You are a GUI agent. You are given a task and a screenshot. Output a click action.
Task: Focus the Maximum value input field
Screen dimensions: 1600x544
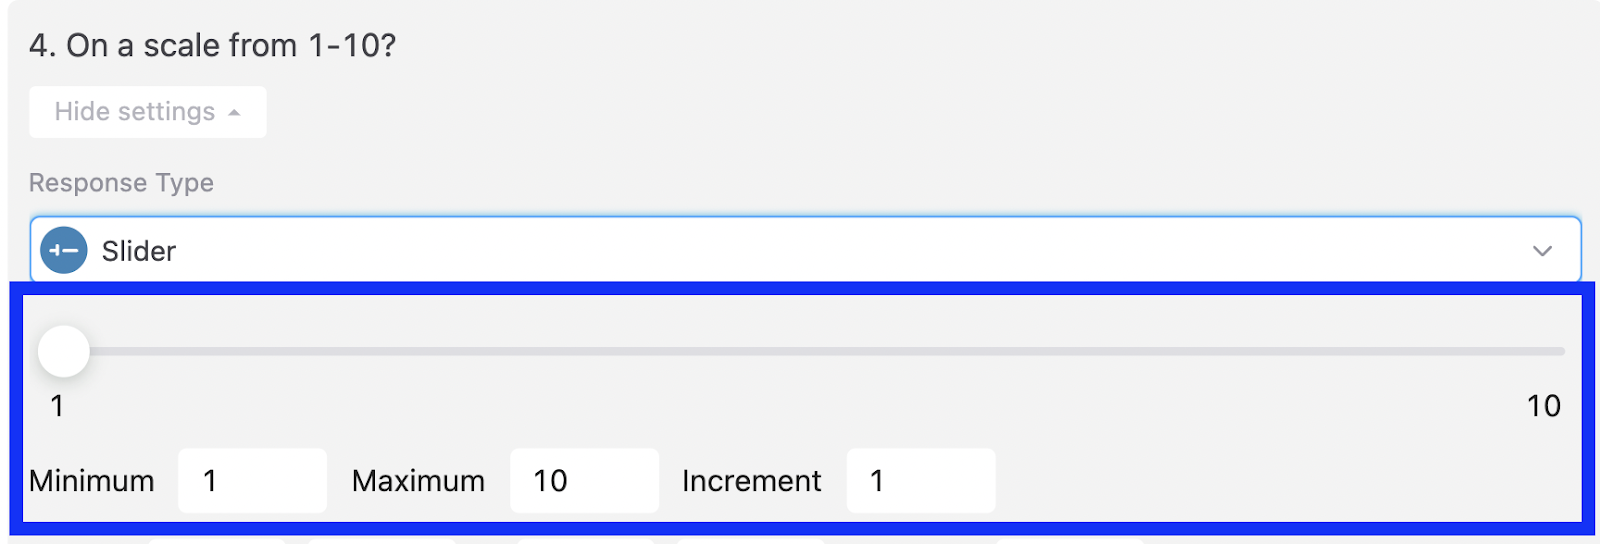(584, 481)
